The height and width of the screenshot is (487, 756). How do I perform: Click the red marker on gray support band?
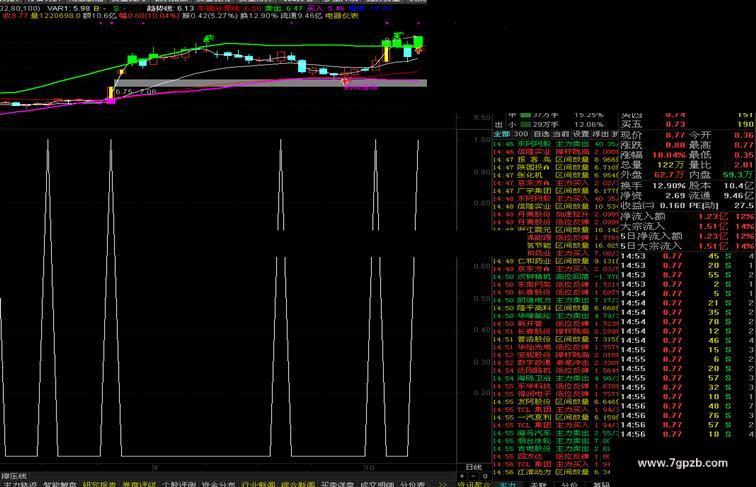(x=345, y=82)
